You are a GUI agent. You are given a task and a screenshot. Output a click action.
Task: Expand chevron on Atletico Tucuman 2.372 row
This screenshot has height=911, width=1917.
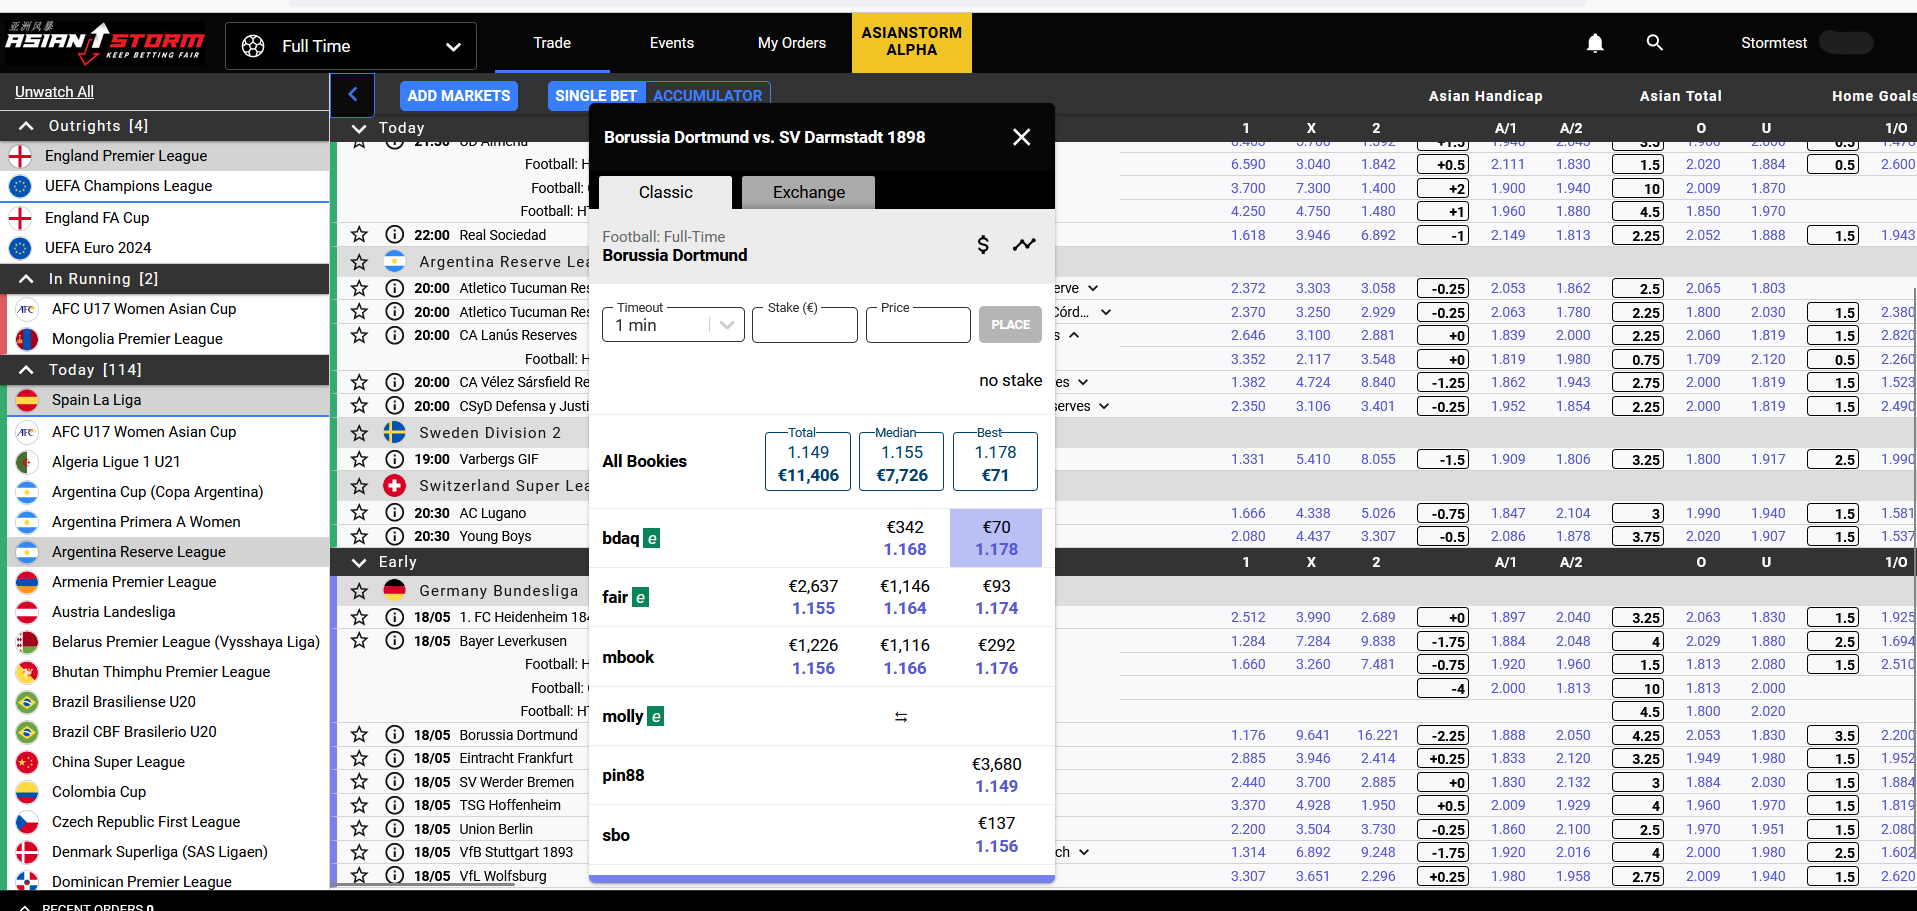point(1093,288)
